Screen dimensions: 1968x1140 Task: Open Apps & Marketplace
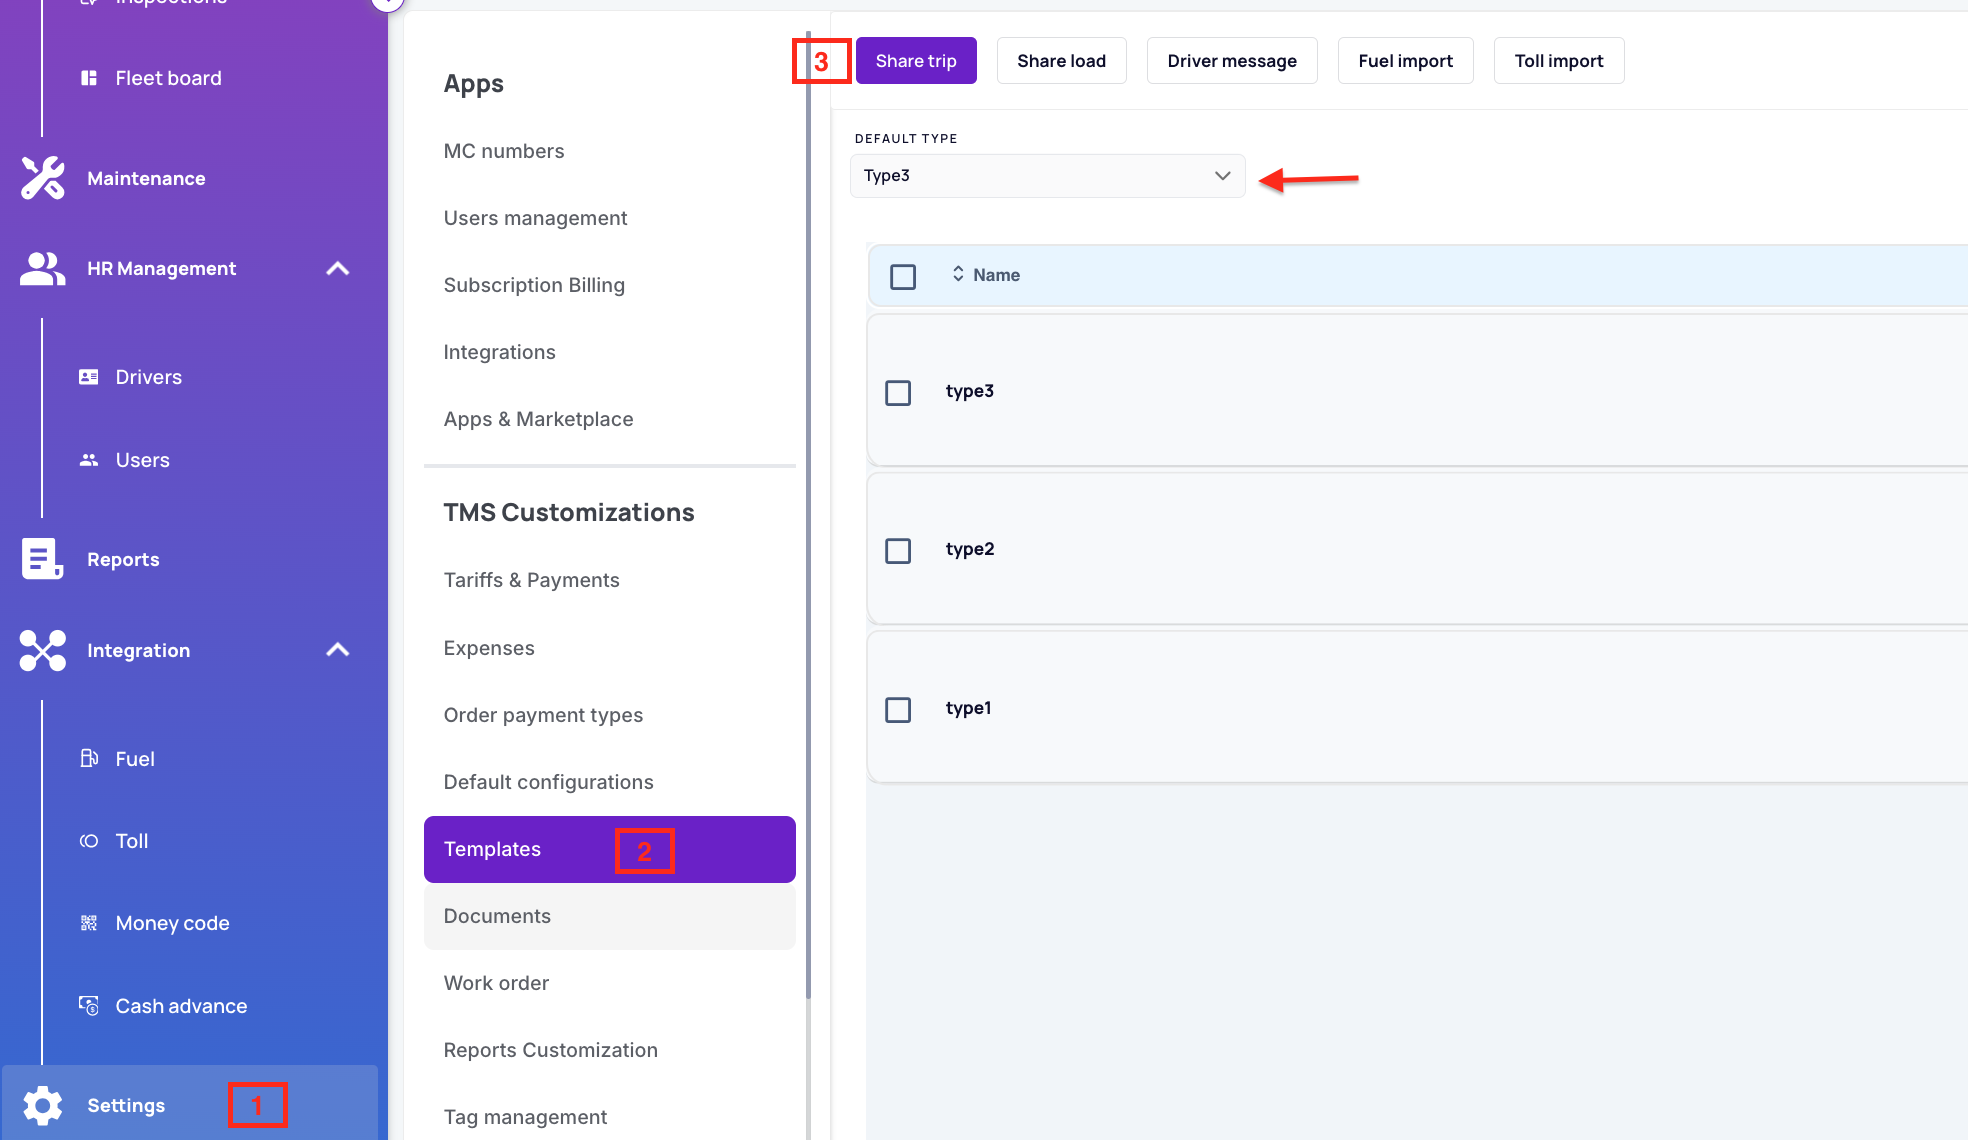coord(538,419)
